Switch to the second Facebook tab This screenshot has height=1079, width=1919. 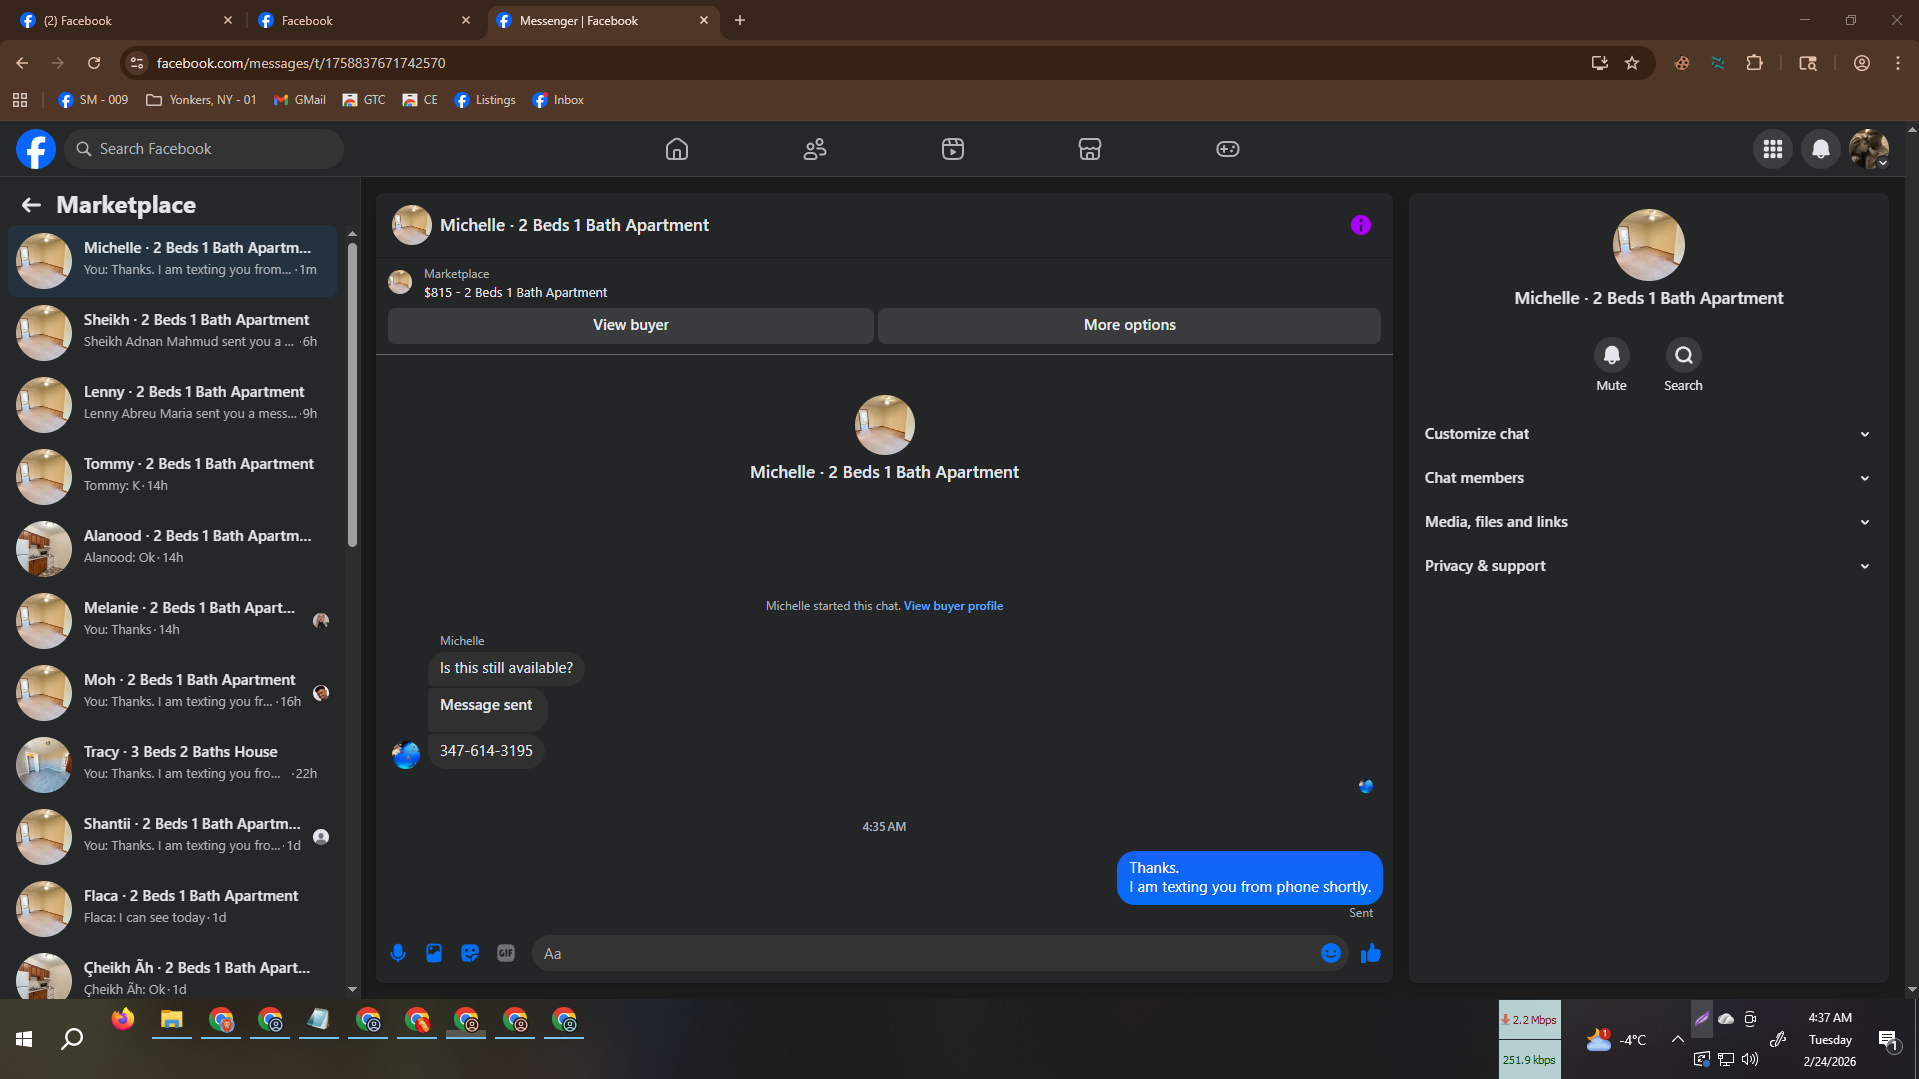[x=364, y=20]
